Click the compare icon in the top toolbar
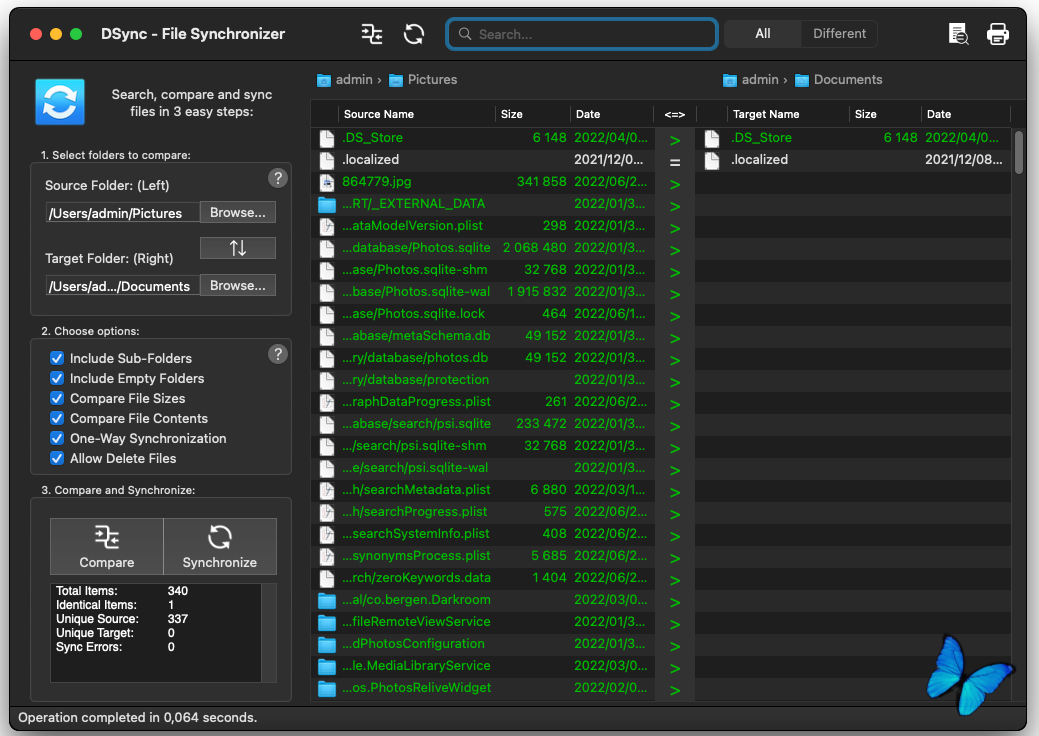1039x736 pixels. [372, 34]
